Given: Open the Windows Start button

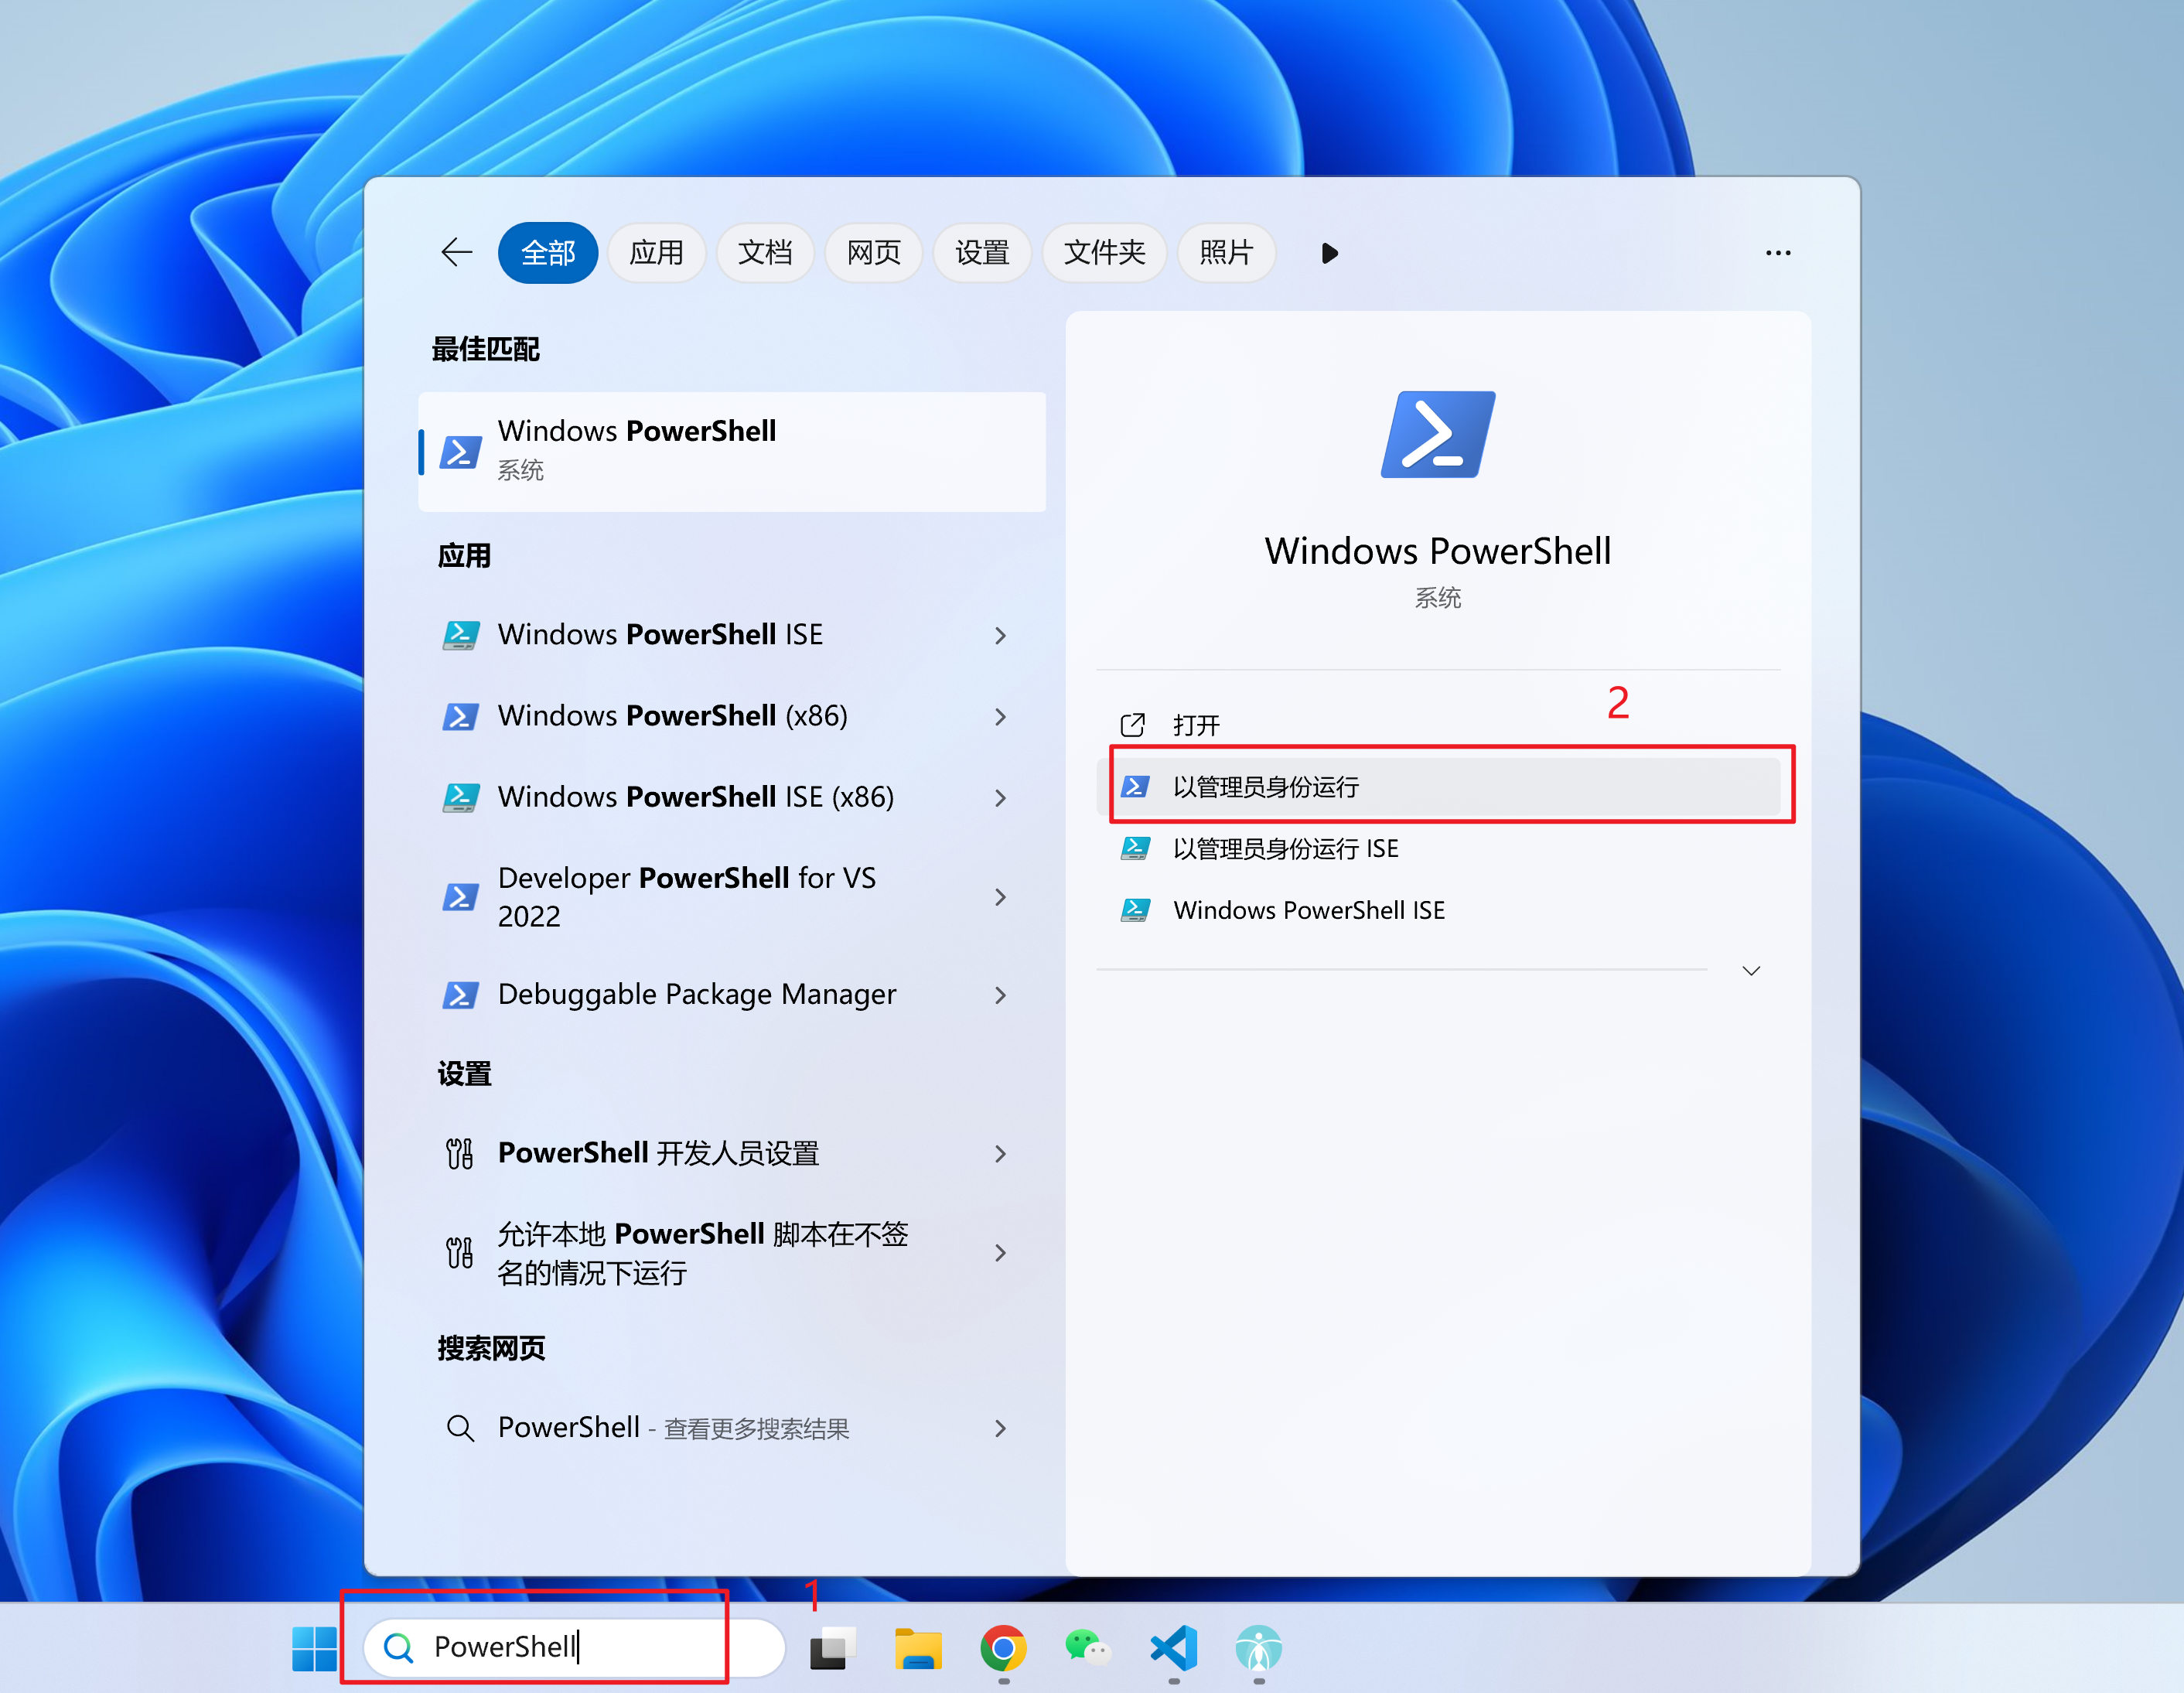Looking at the screenshot, I should click(314, 1648).
